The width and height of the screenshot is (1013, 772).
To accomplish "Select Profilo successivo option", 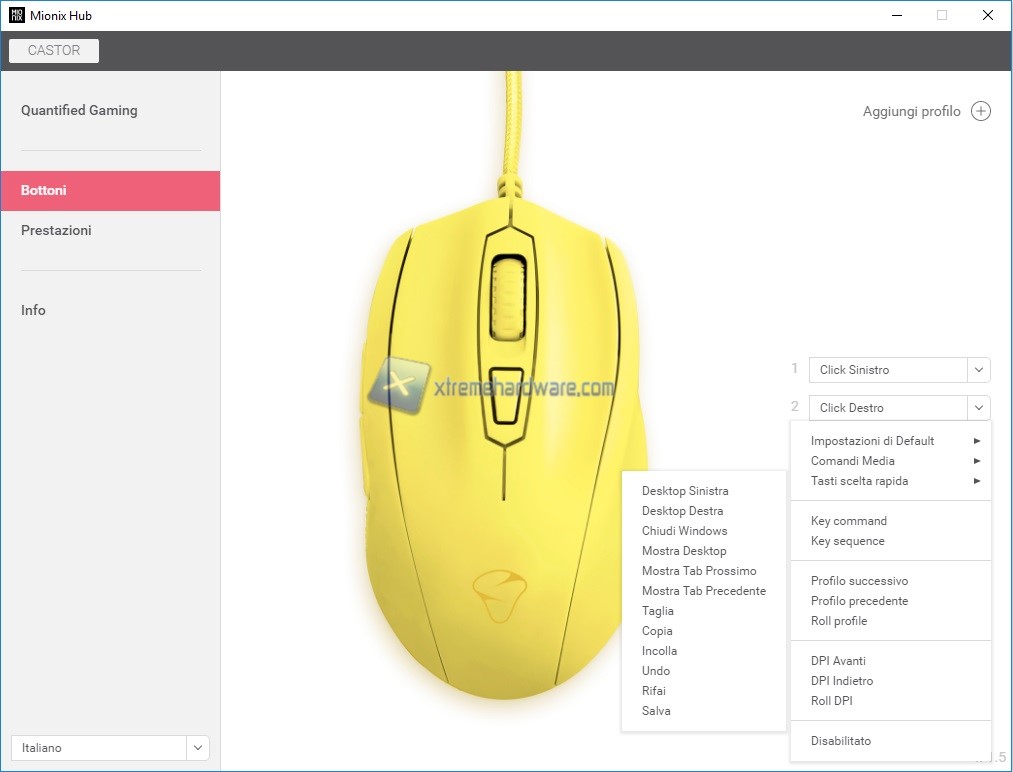I will tap(859, 581).
